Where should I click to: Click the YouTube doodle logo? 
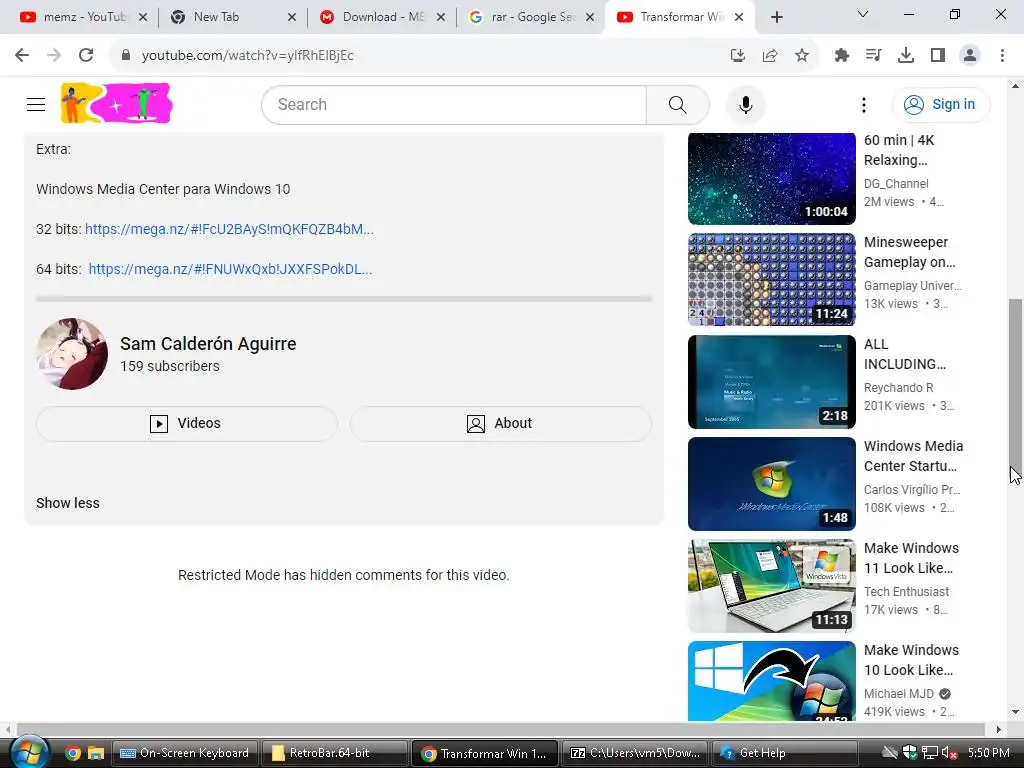click(116, 103)
